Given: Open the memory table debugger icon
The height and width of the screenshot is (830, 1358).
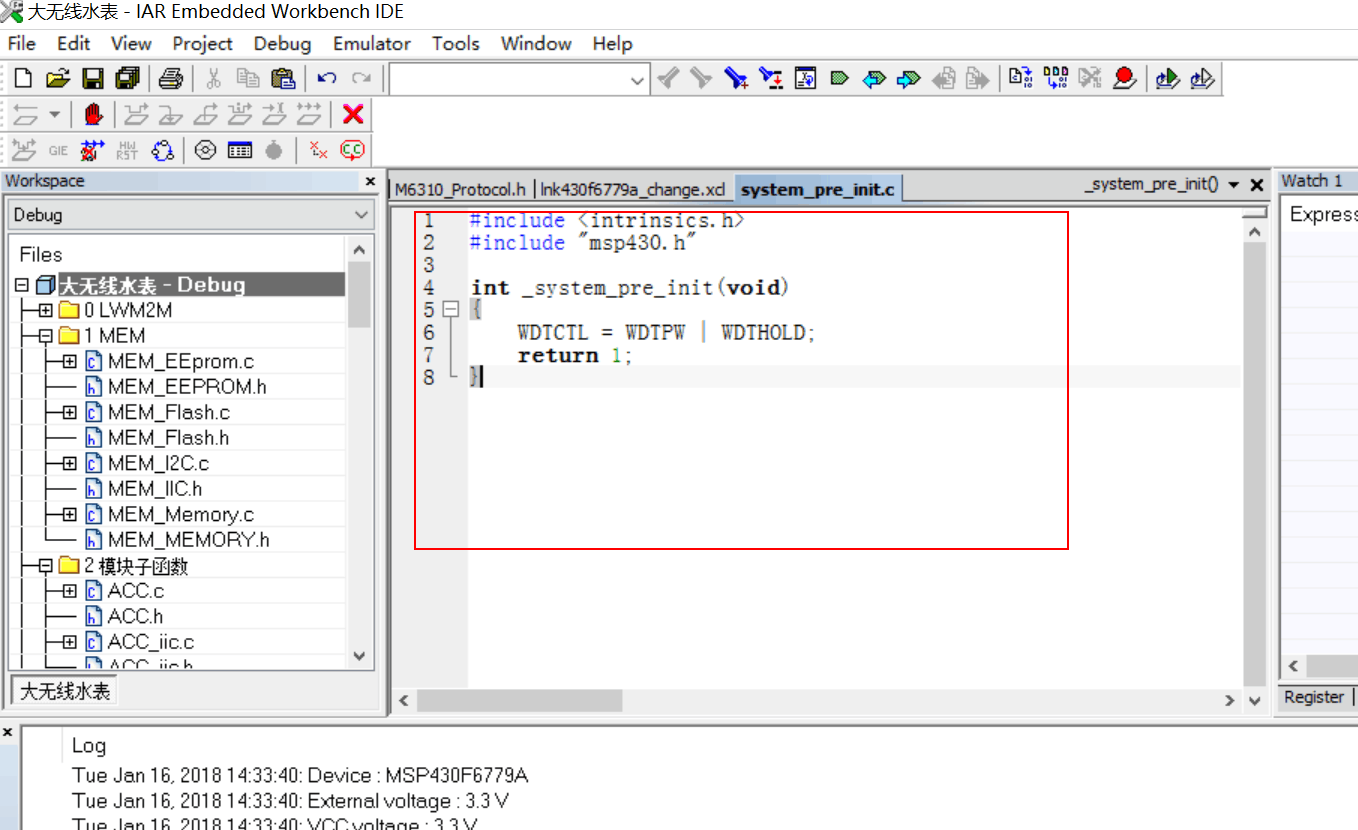Looking at the screenshot, I should [x=240, y=150].
